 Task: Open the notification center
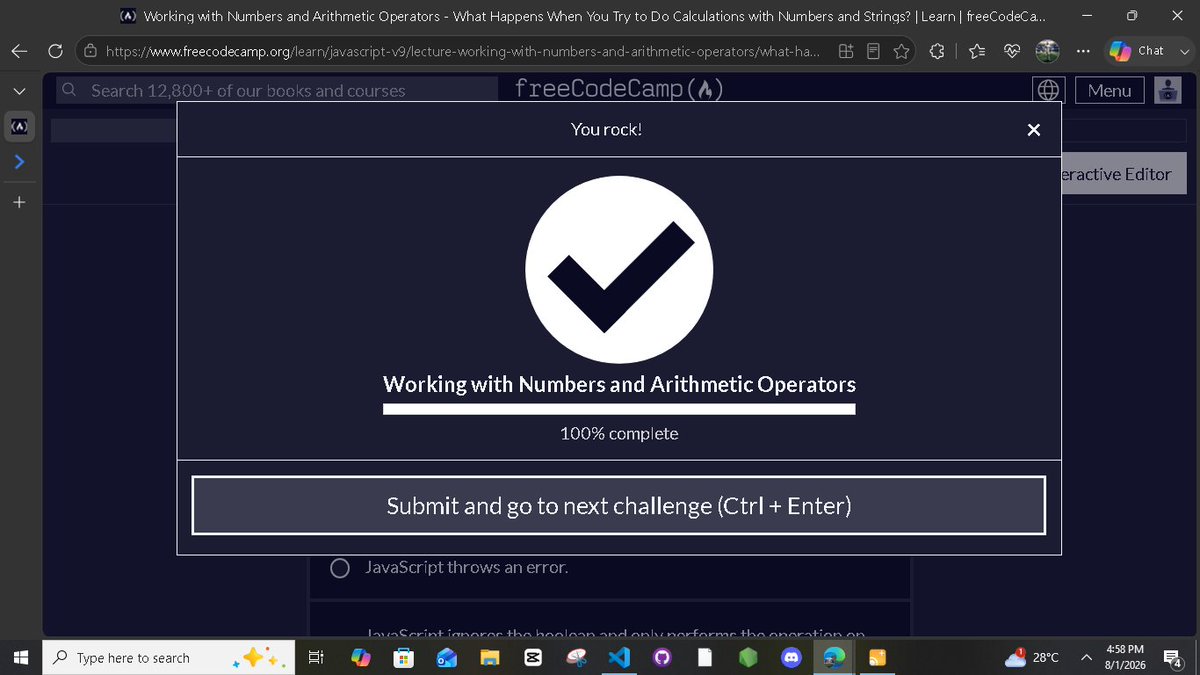tap(1171, 657)
